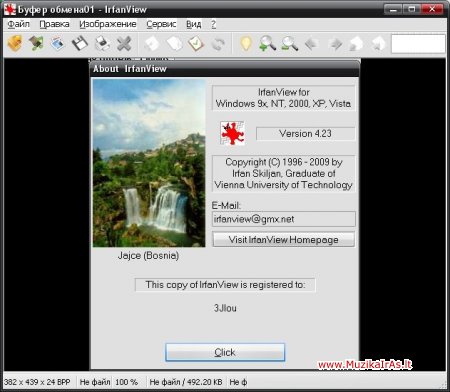The image size is (450, 392).
Task: Click status bar size 492.20 KB entry
Action: (186, 382)
